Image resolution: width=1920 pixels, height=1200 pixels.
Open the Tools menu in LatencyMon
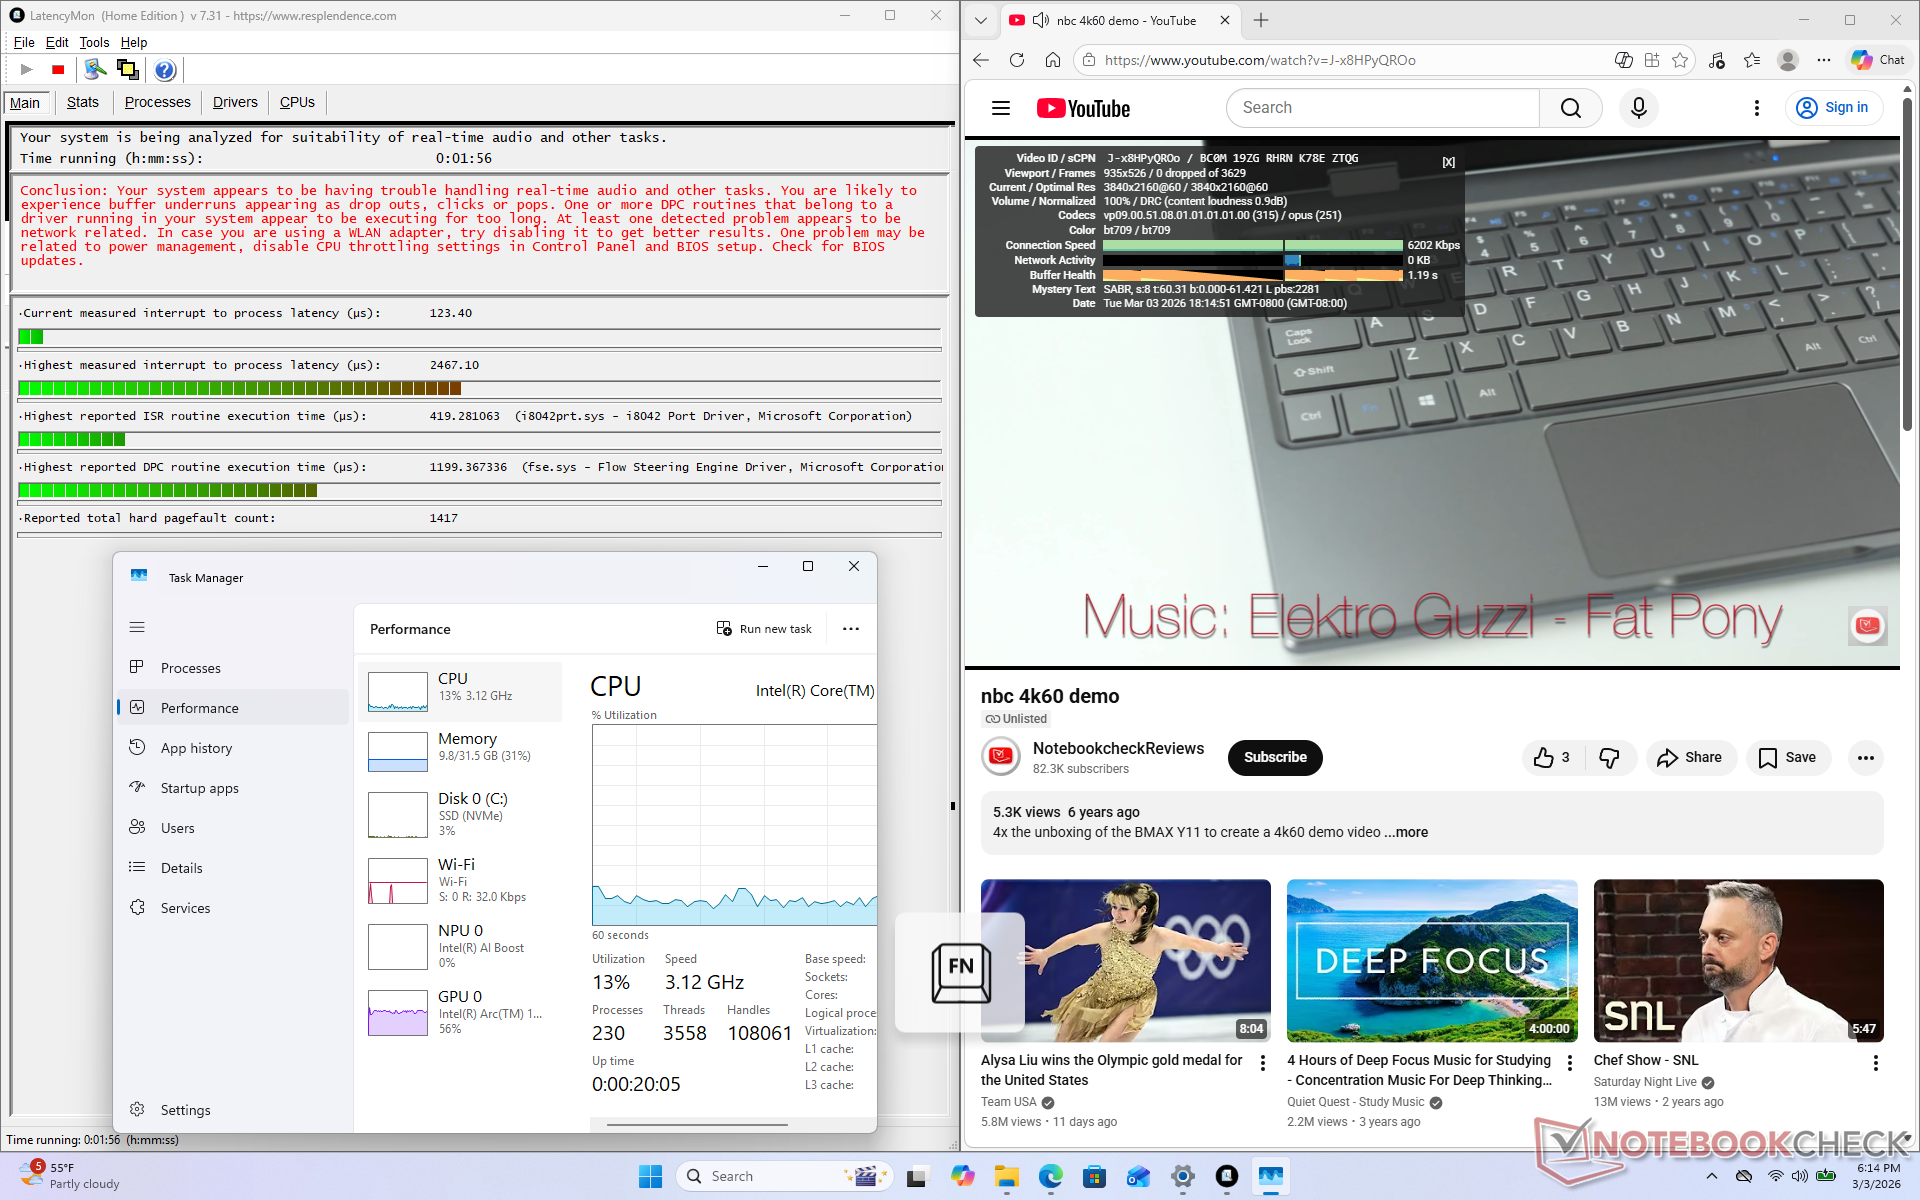(x=94, y=42)
